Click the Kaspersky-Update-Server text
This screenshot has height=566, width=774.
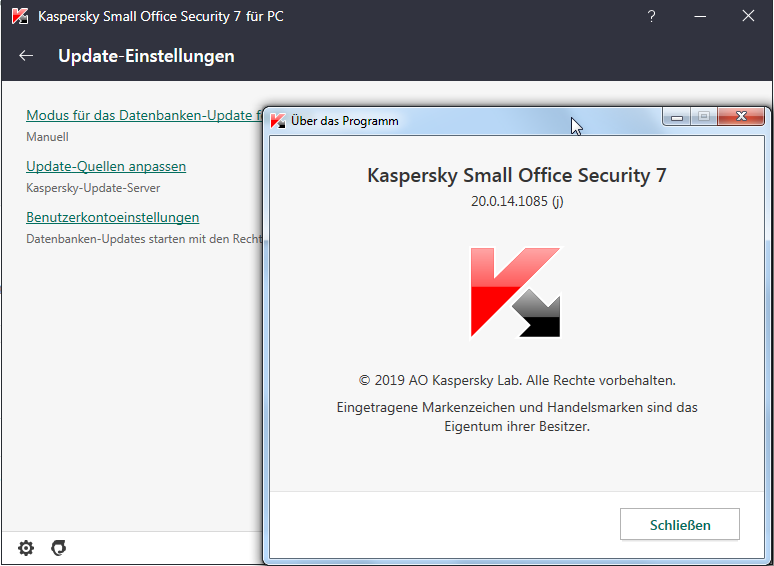[93, 188]
